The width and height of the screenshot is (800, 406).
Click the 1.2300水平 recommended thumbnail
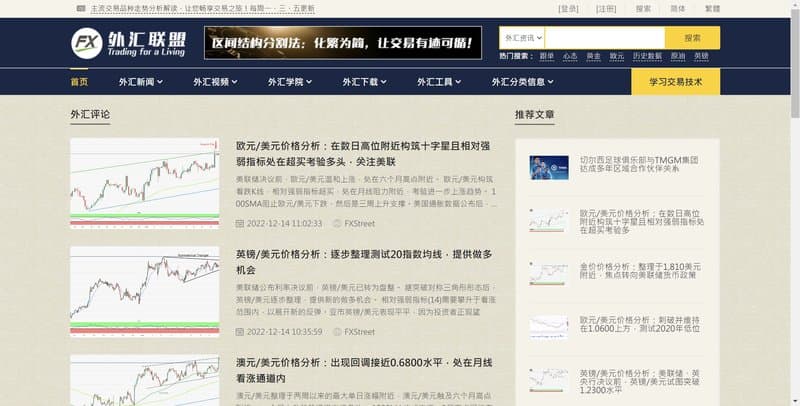(549, 381)
